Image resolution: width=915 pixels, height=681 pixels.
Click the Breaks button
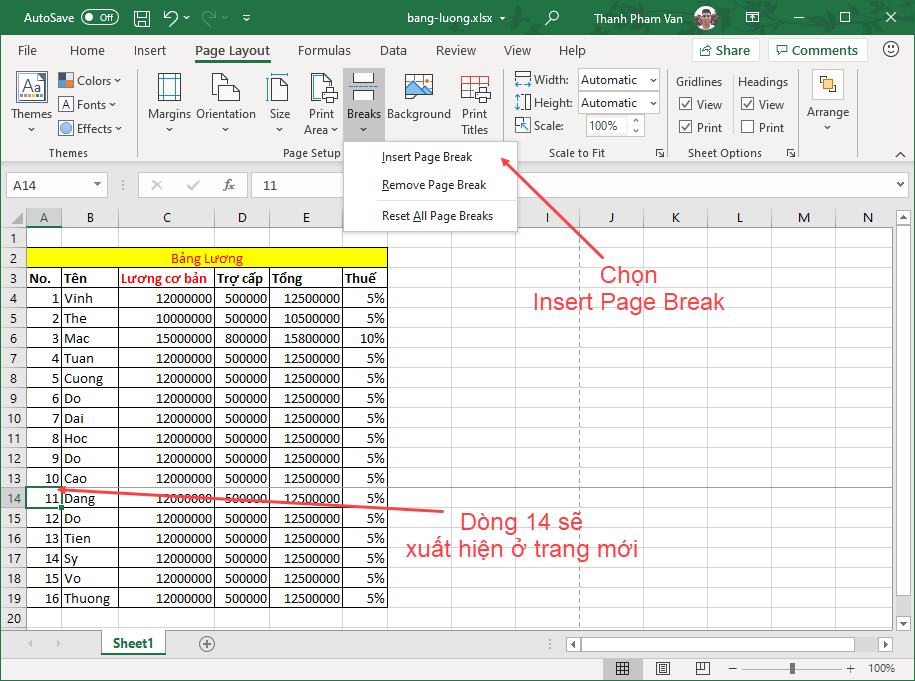point(364,103)
